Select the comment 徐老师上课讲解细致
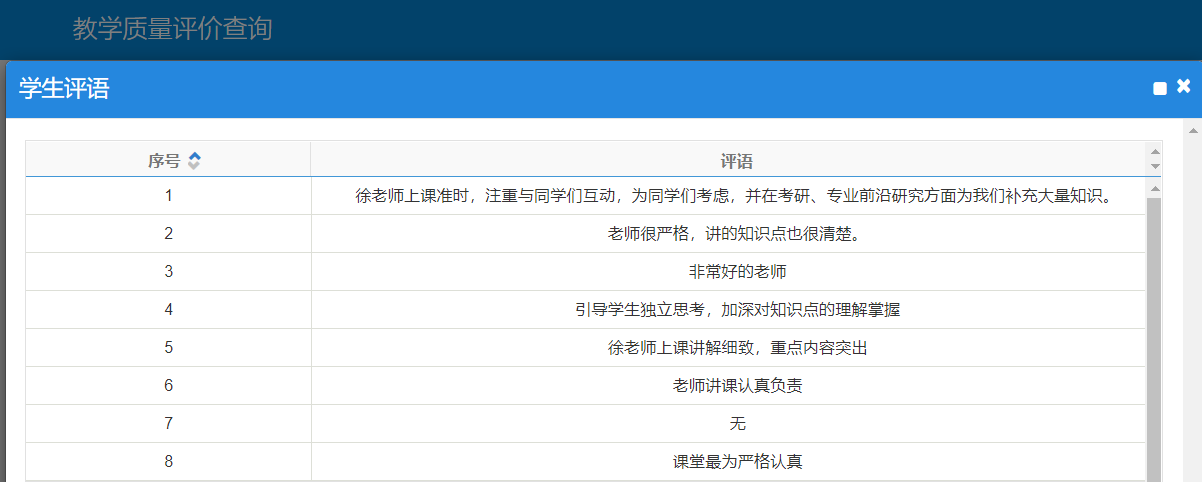 coord(735,348)
